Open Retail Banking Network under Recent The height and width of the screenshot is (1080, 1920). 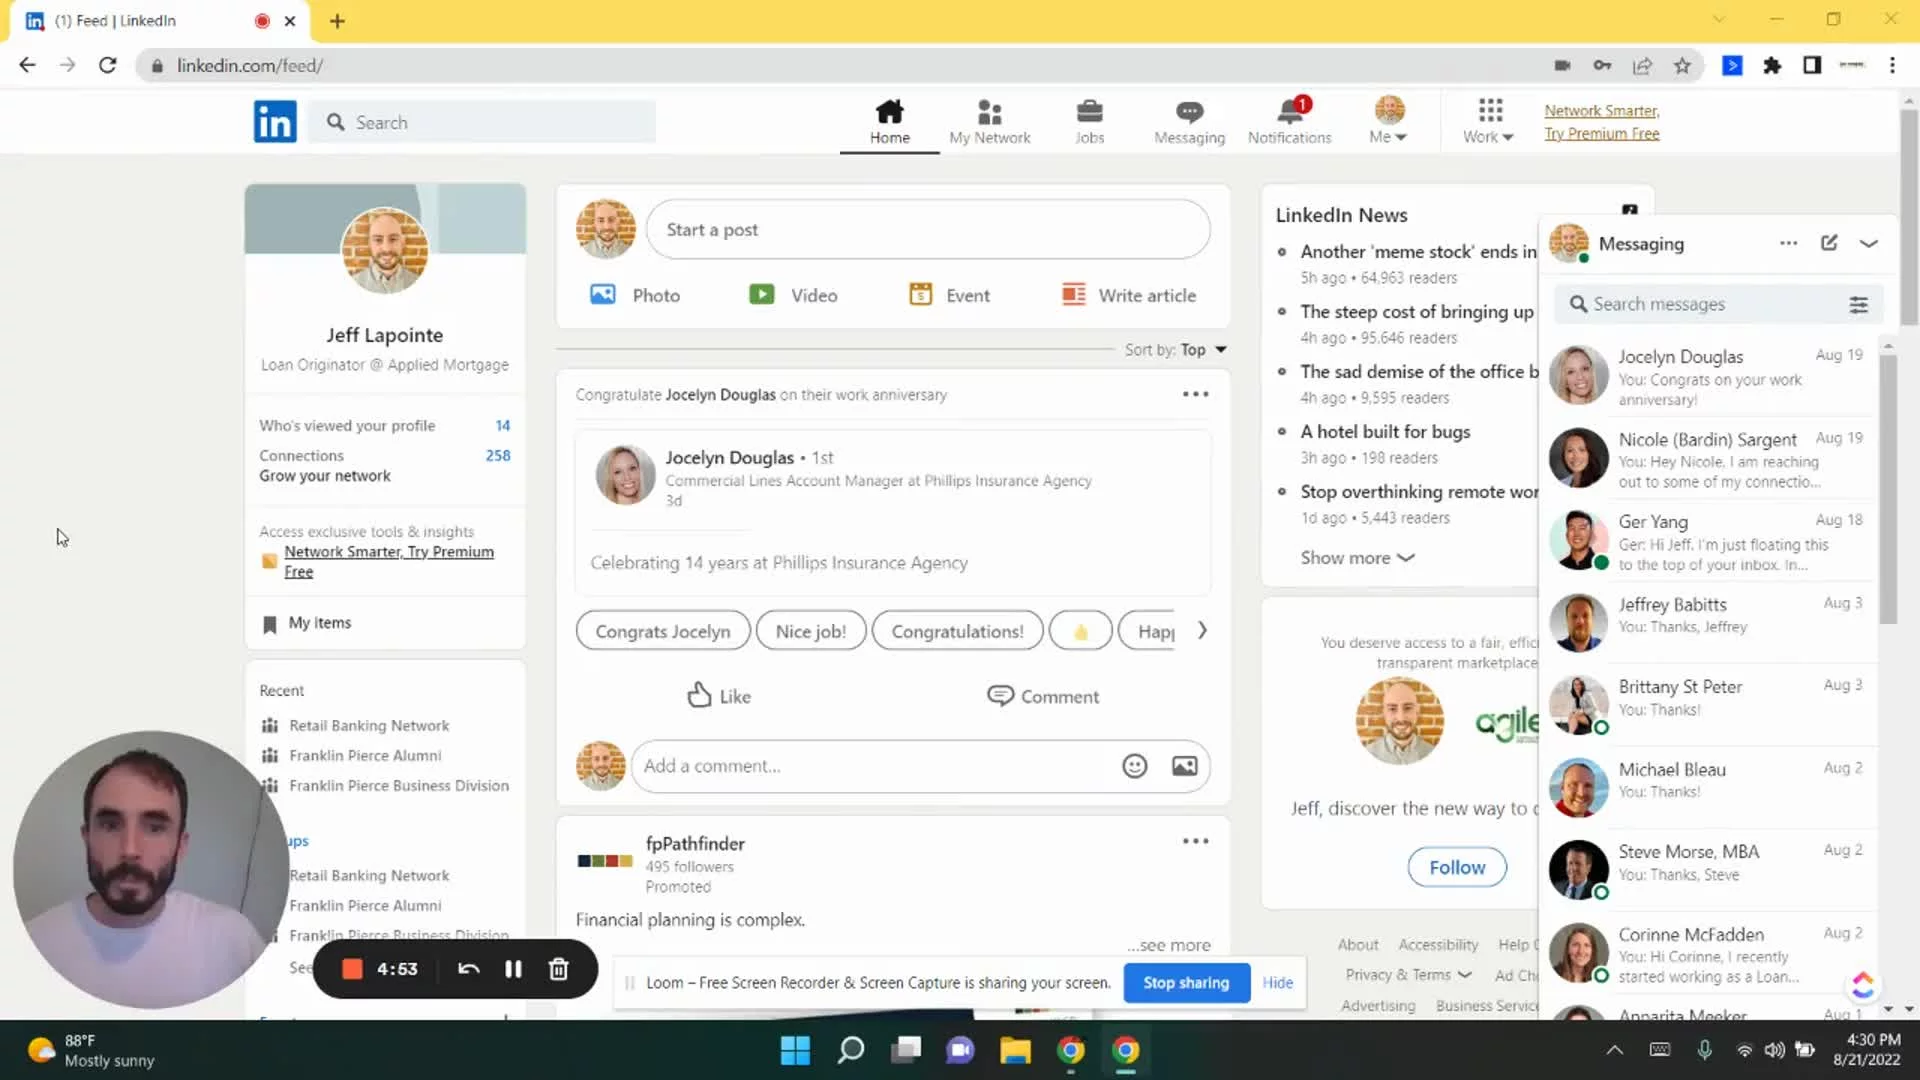tap(369, 726)
